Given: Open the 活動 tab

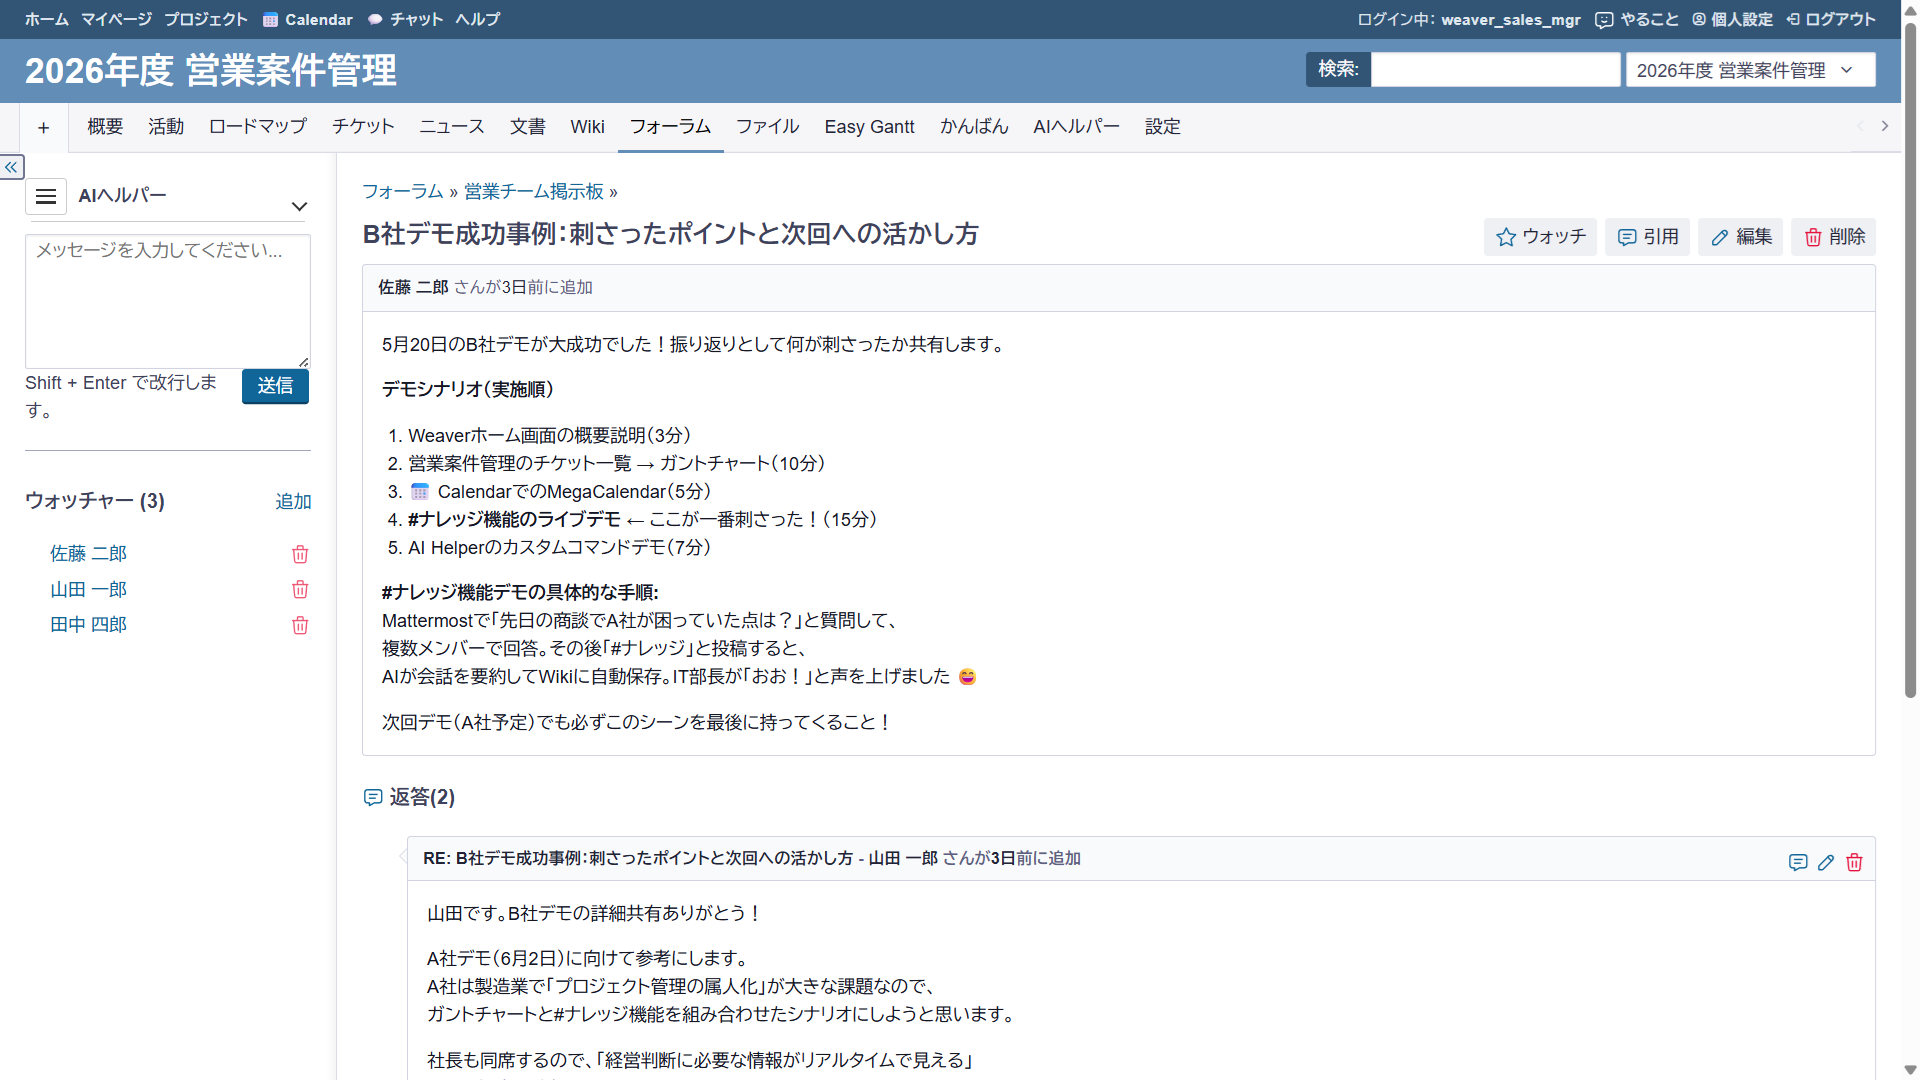Looking at the screenshot, I should [166, 127].
